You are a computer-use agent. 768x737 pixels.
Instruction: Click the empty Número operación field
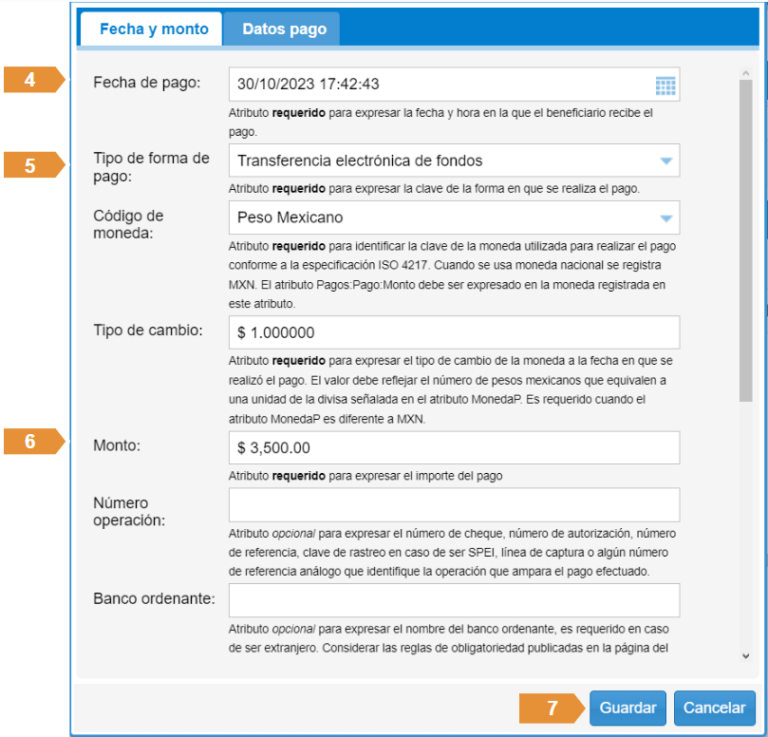click(x=454, y=505)
